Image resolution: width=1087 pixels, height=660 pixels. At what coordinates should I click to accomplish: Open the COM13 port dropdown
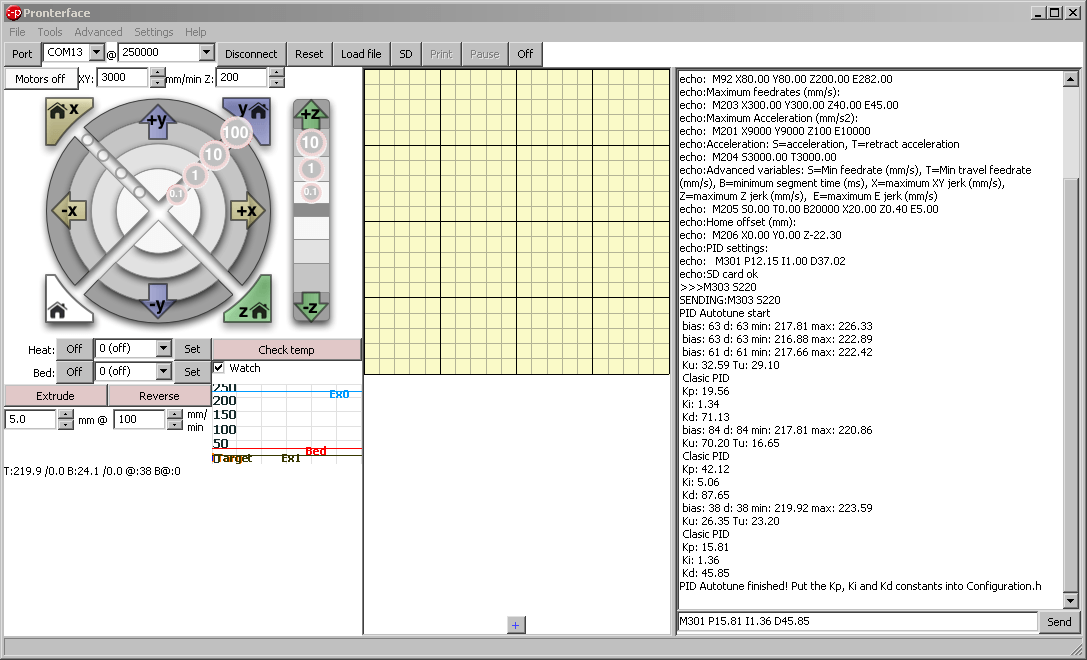click(x=93, y=53)
